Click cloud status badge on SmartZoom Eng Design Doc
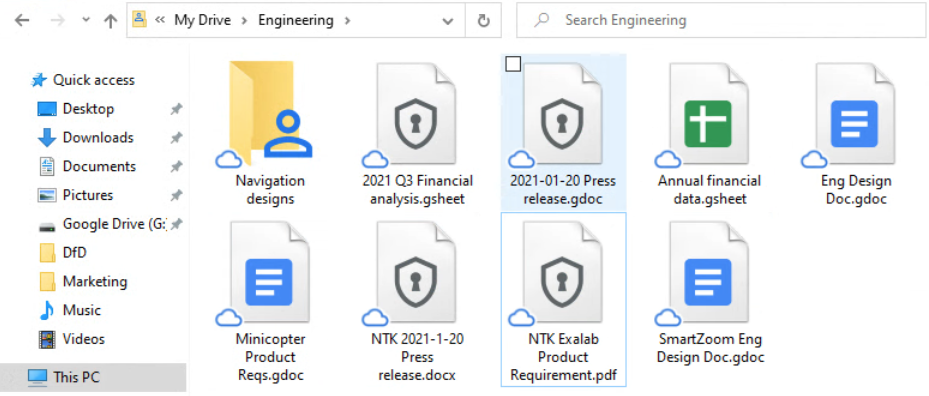929x396 pixels. coord(668,318)
